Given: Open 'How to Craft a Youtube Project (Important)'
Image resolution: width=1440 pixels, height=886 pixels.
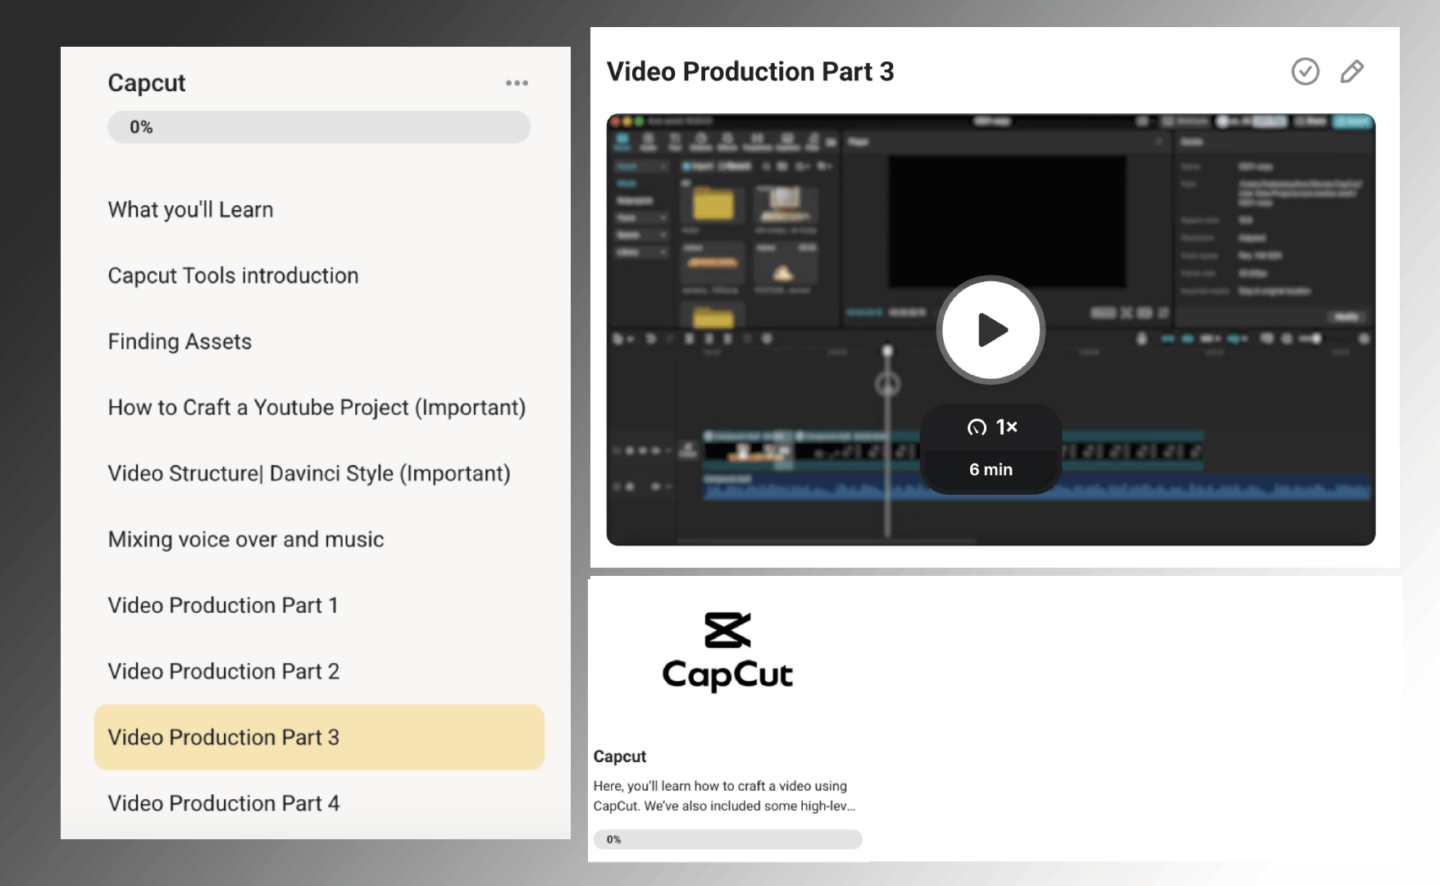Looking at the screenshot, I should [x=317, y=408].
